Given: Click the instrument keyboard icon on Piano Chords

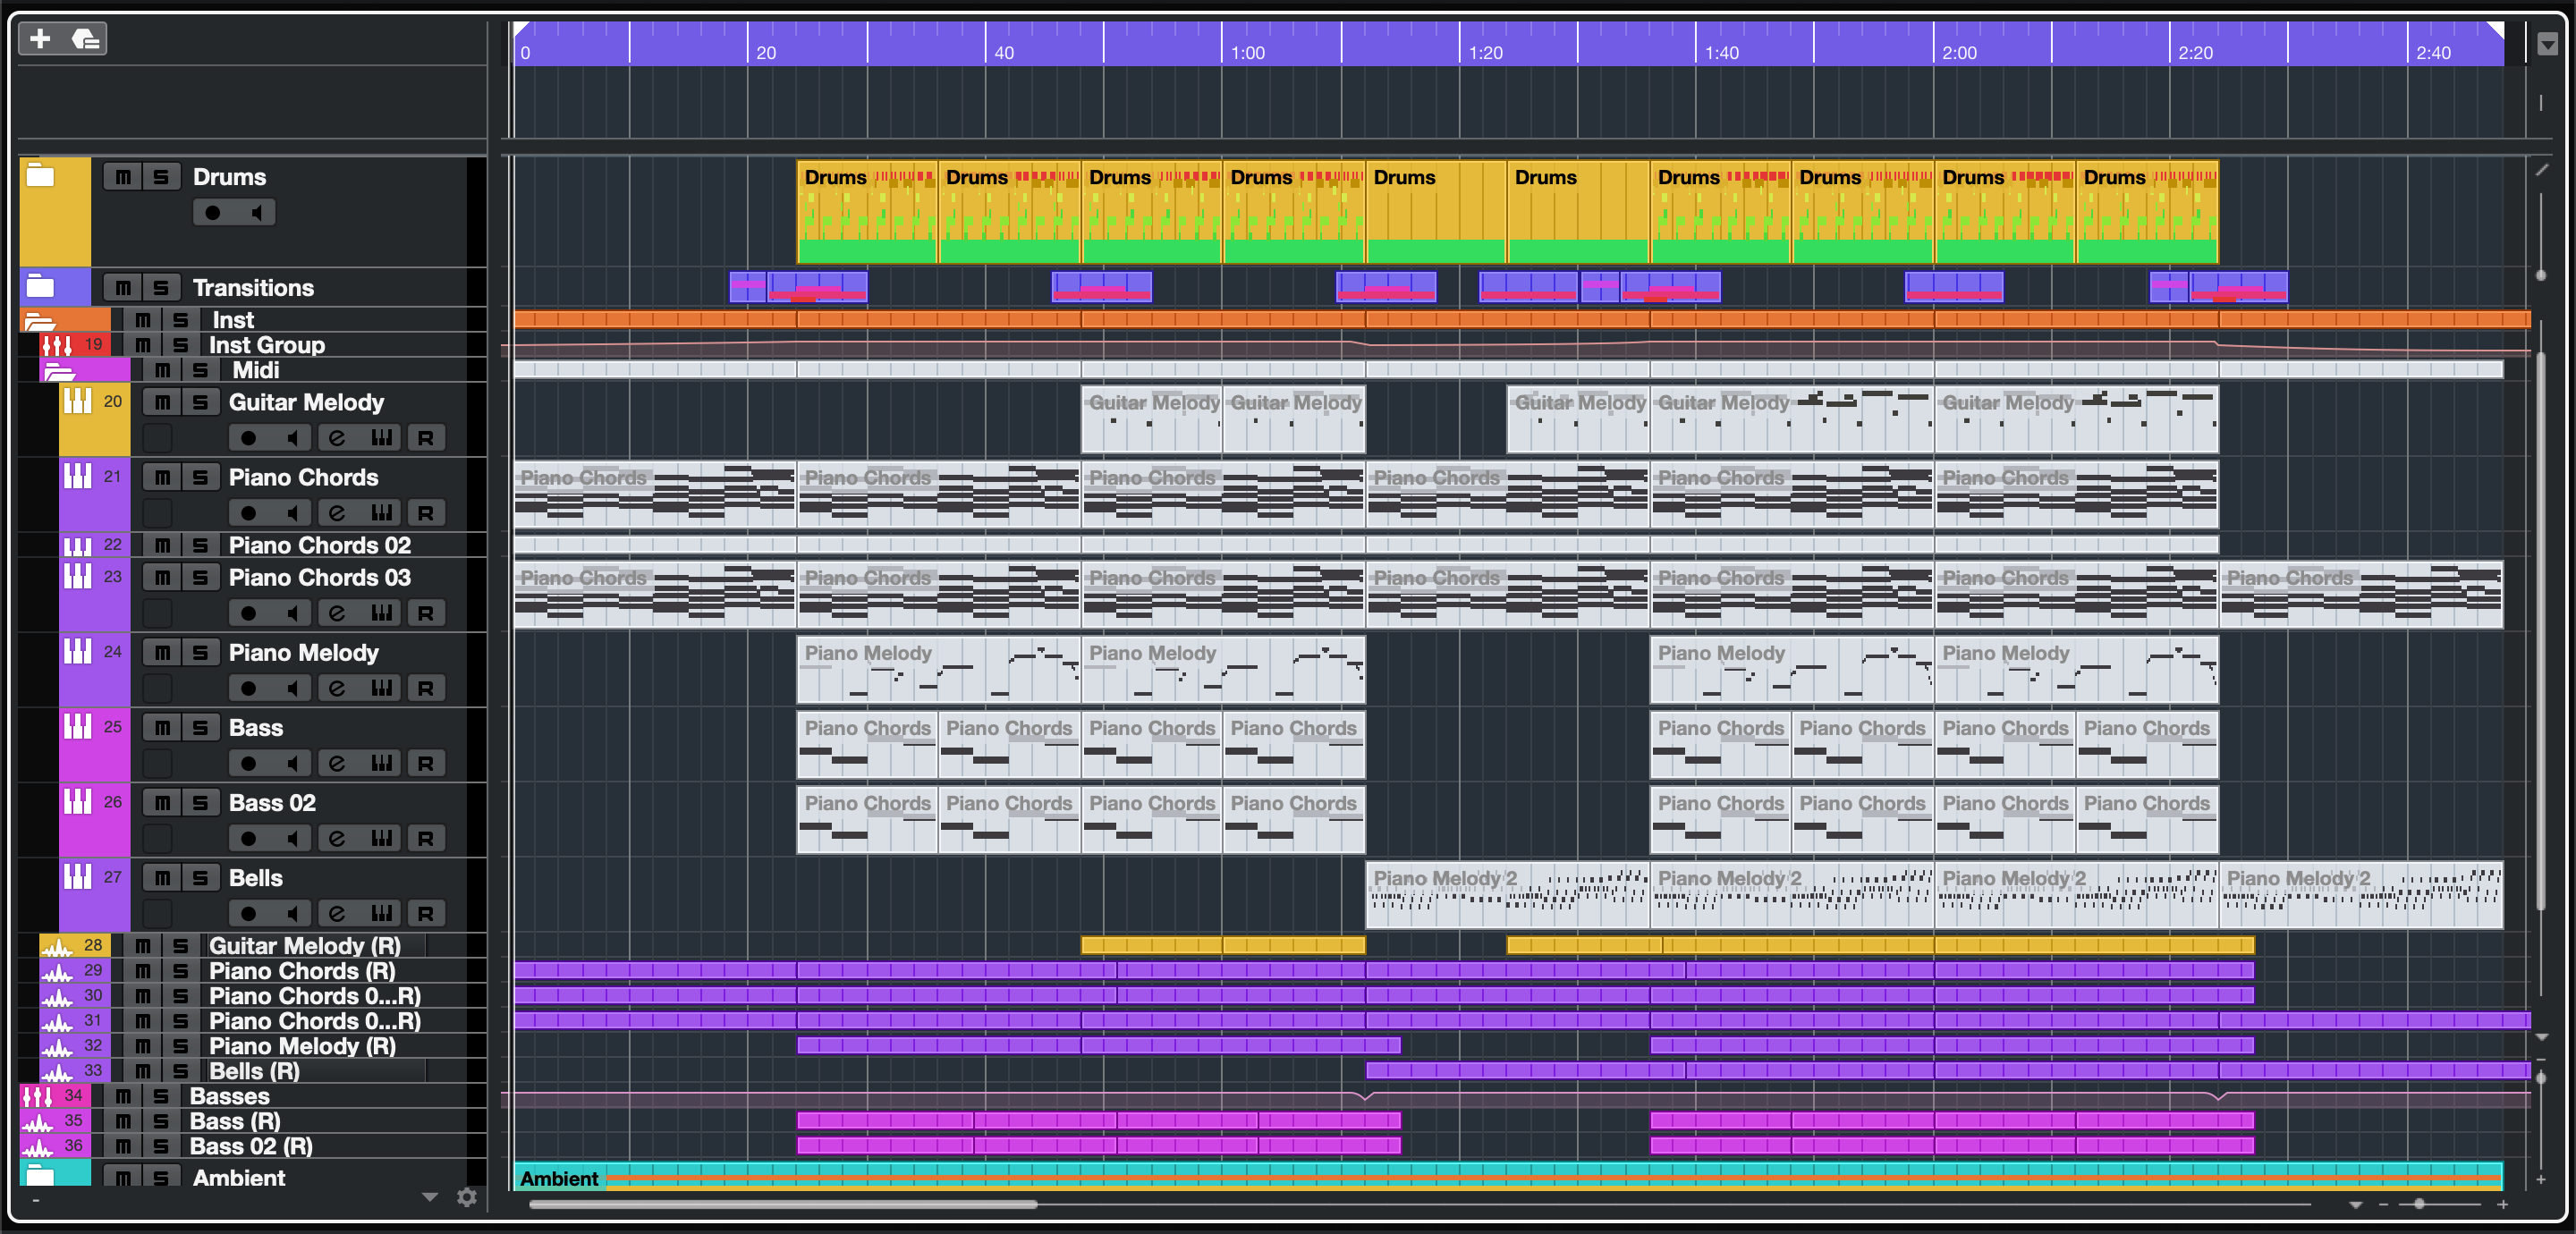Looking at the screenshot, I should coord(381,513).
